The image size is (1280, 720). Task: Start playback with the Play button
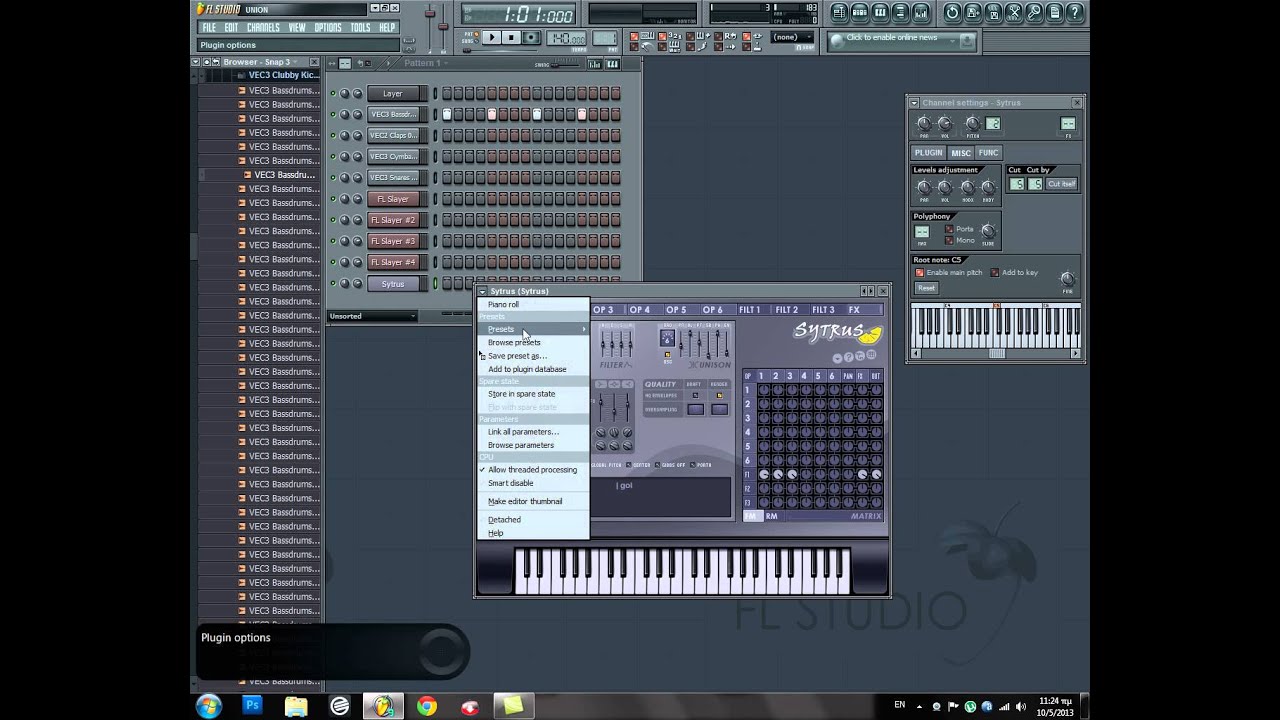click(x=491, y=37)
